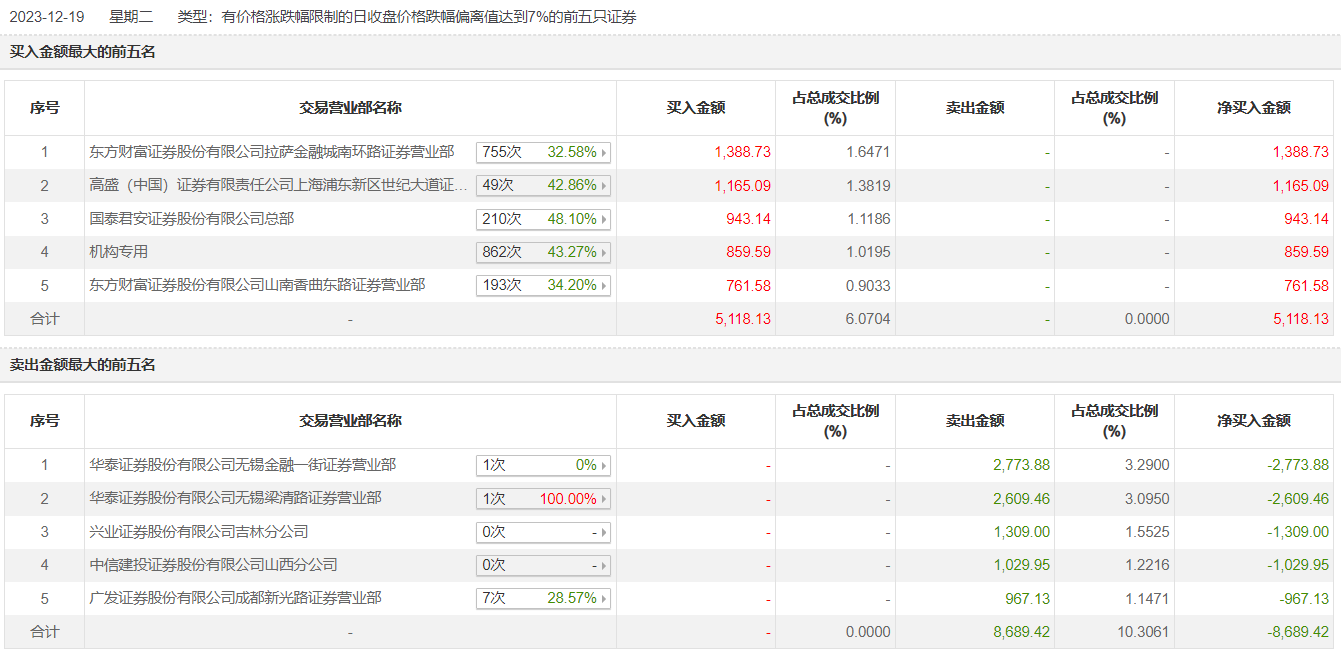Click total ratio 6.0704
The height and width of the screenshot is (659, 1341).
pos(868,319)
